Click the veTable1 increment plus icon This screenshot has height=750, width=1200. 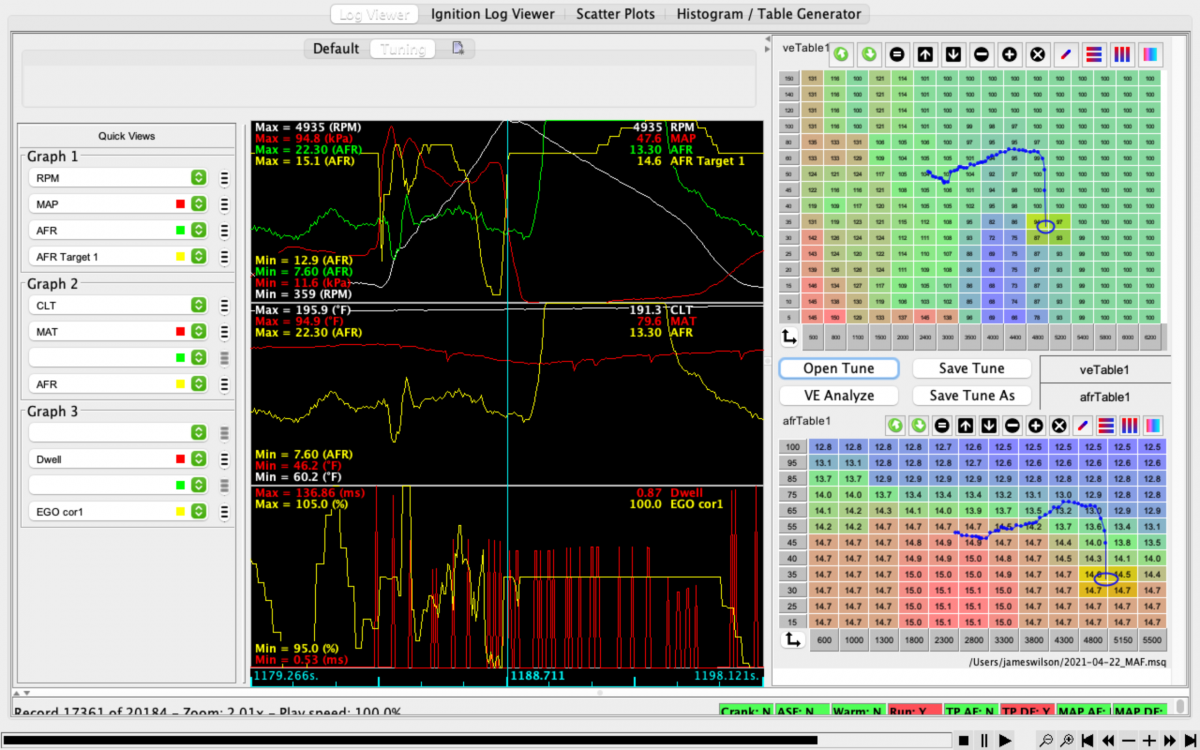pos(1010,53)
